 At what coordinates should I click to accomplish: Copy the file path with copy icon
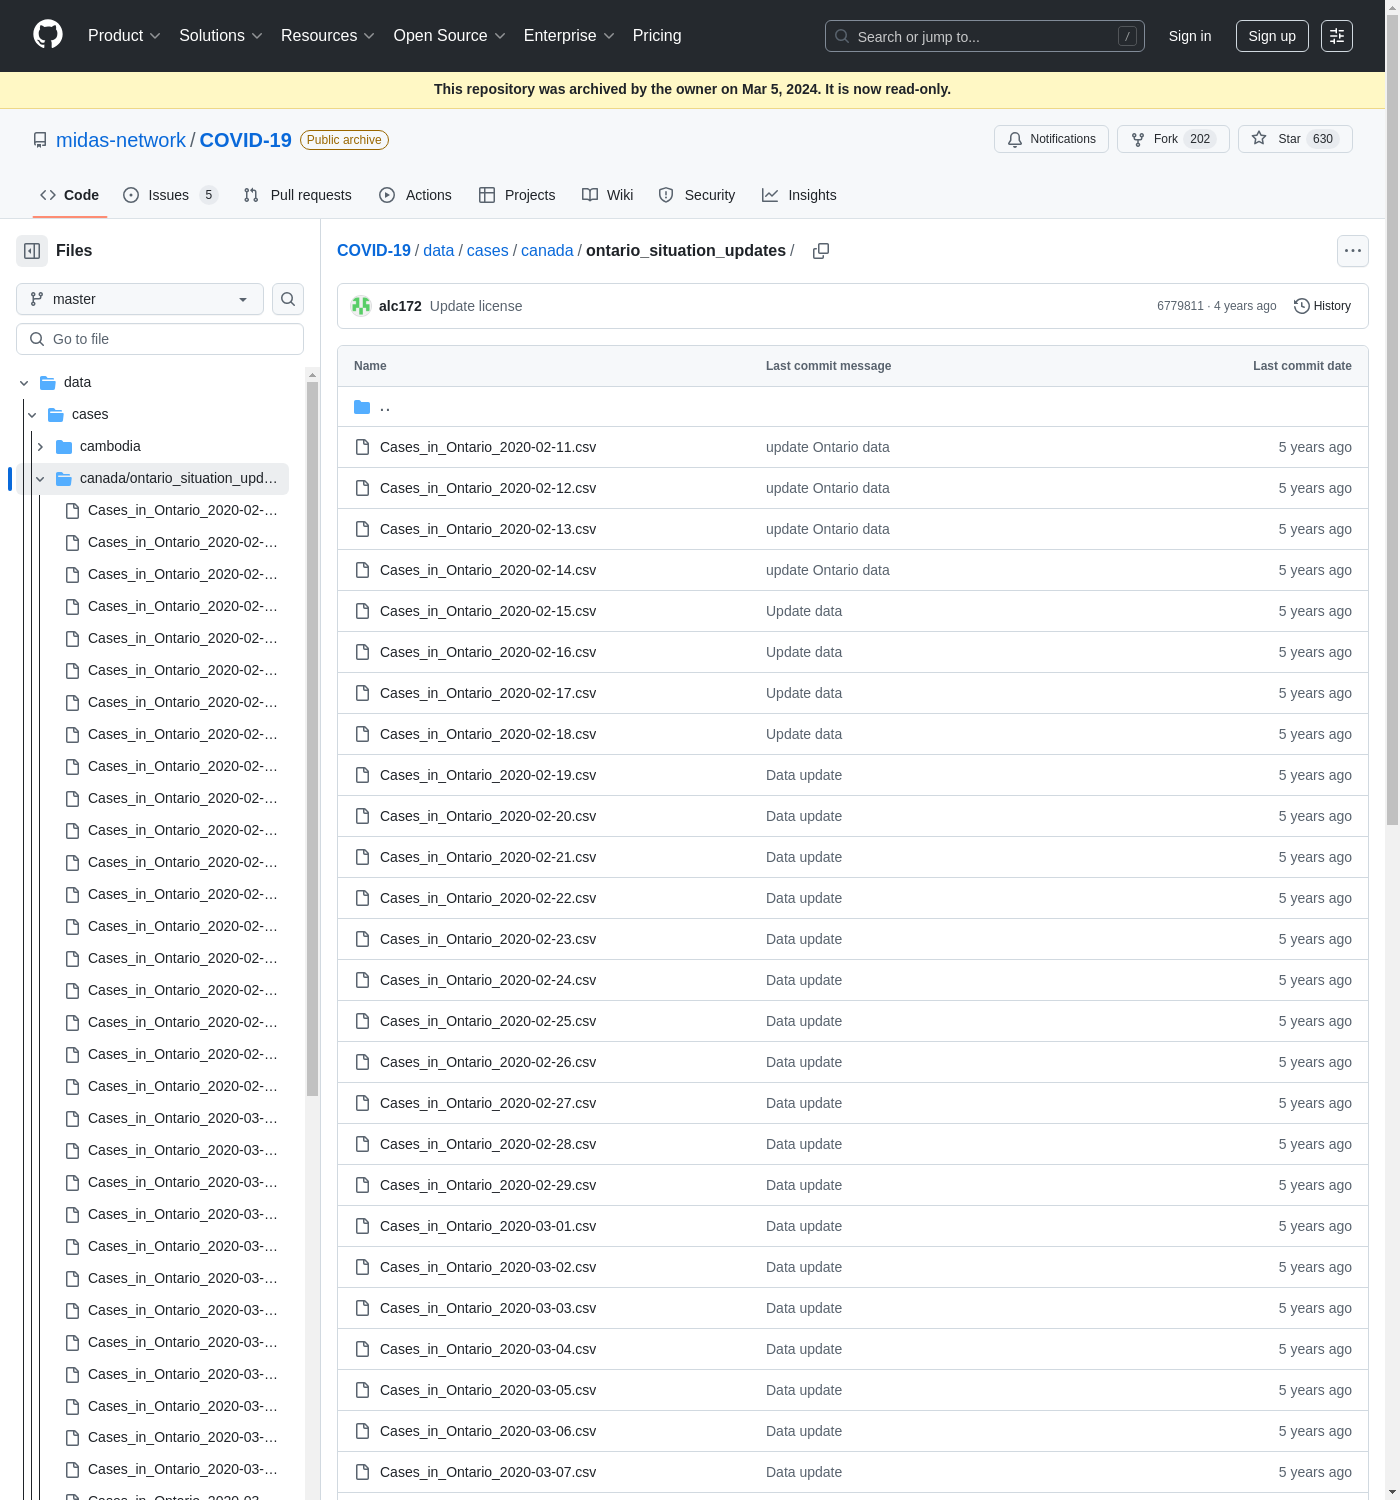(x=821, y=251)
